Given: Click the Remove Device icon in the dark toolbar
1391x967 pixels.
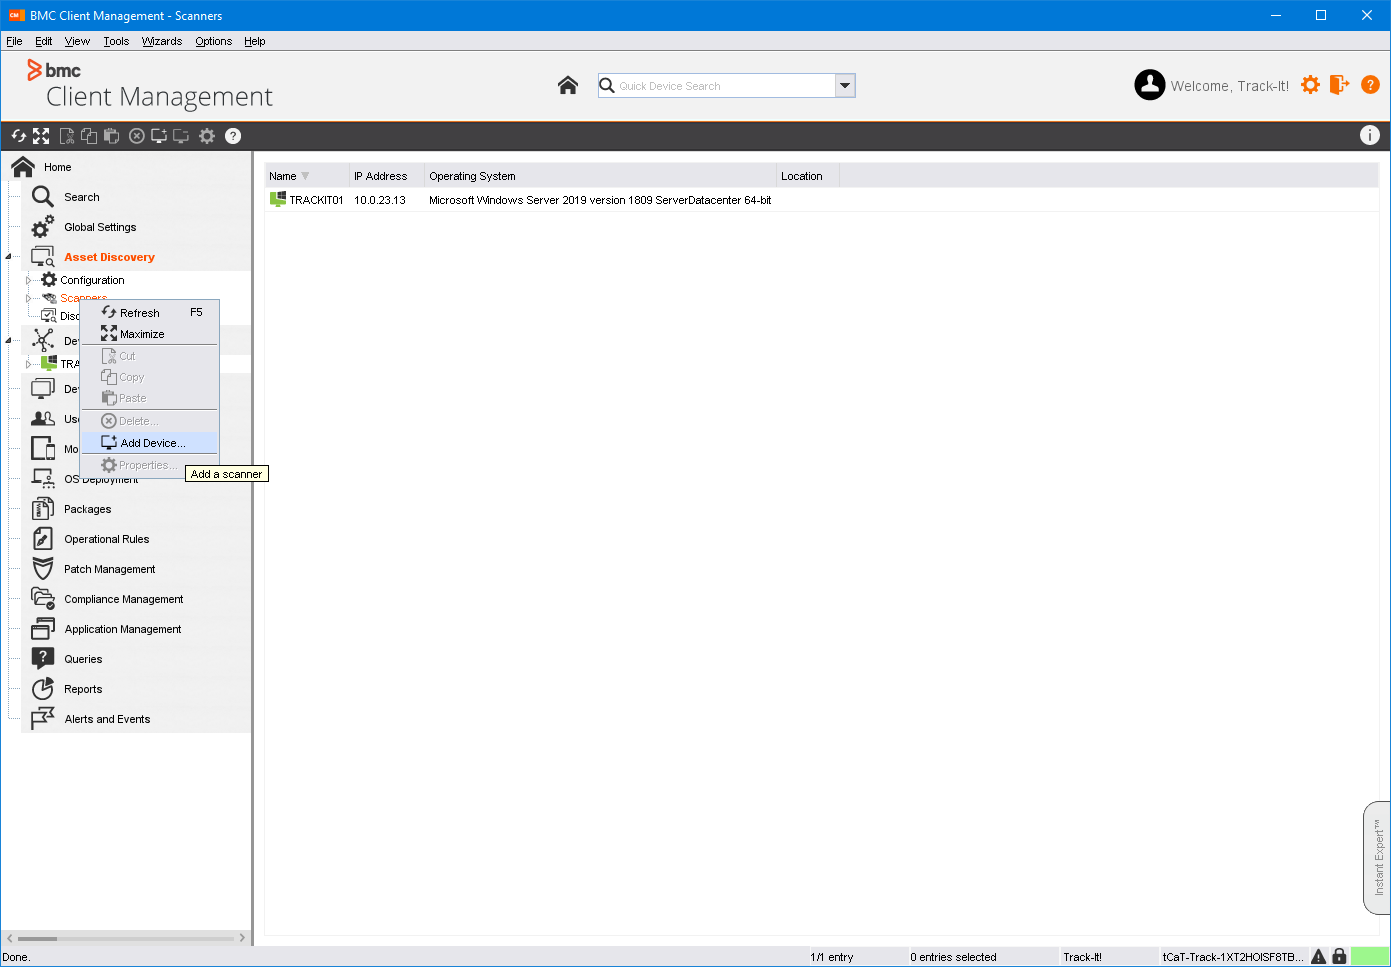Looking at the screenshot, I should [181, 136].
